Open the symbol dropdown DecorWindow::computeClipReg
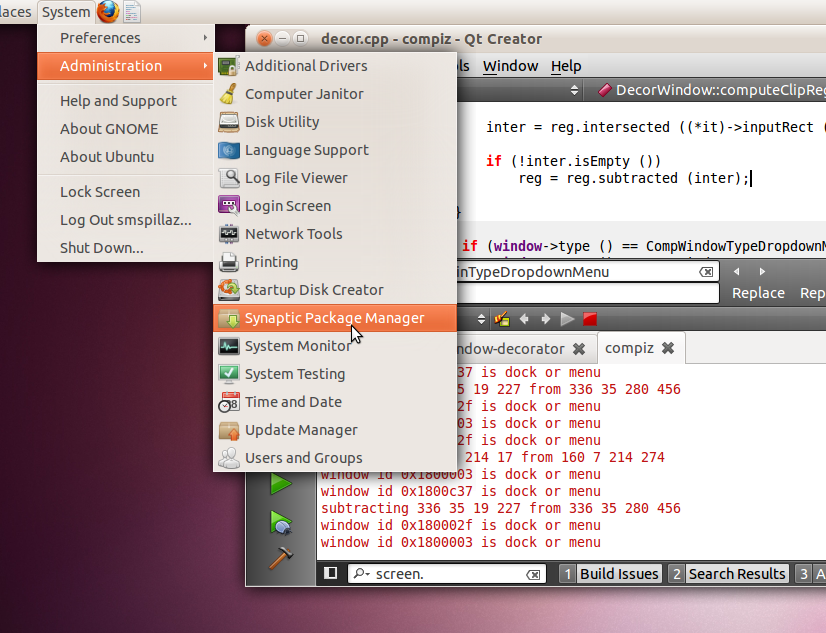 pyautogui.click(x=711, y=90)
